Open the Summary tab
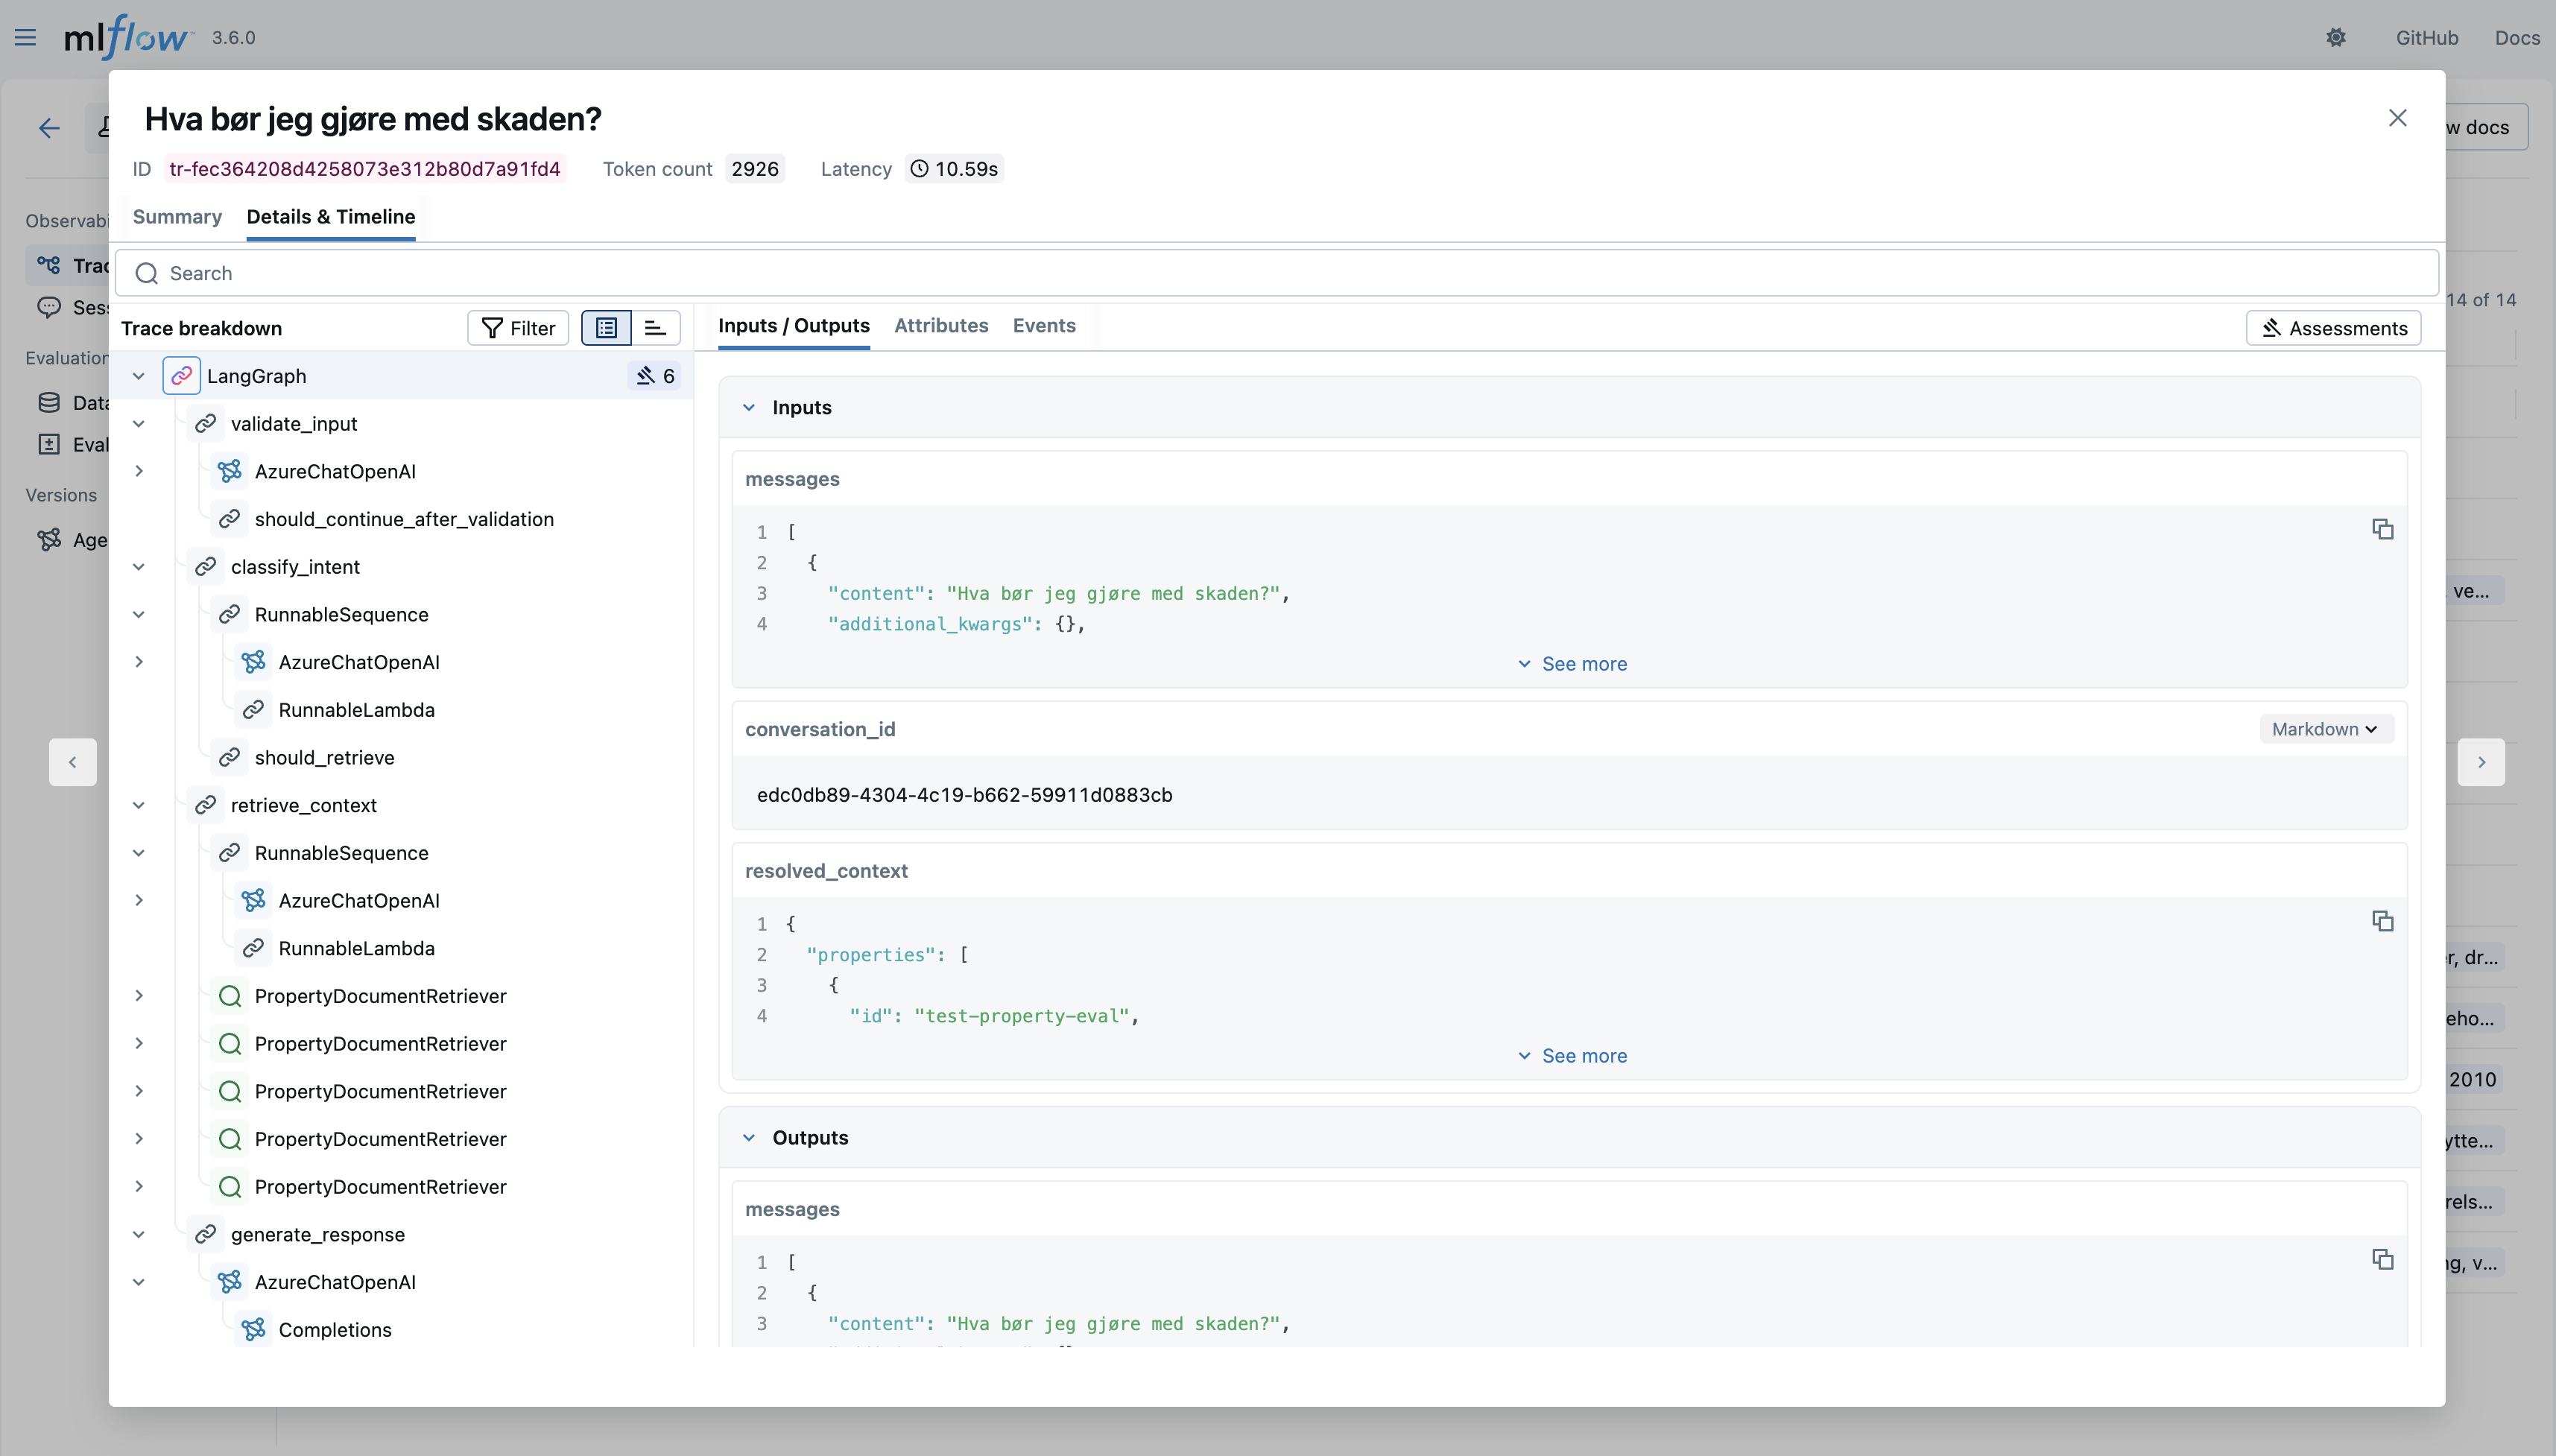2556x1456 pixels. coord(177,217)
